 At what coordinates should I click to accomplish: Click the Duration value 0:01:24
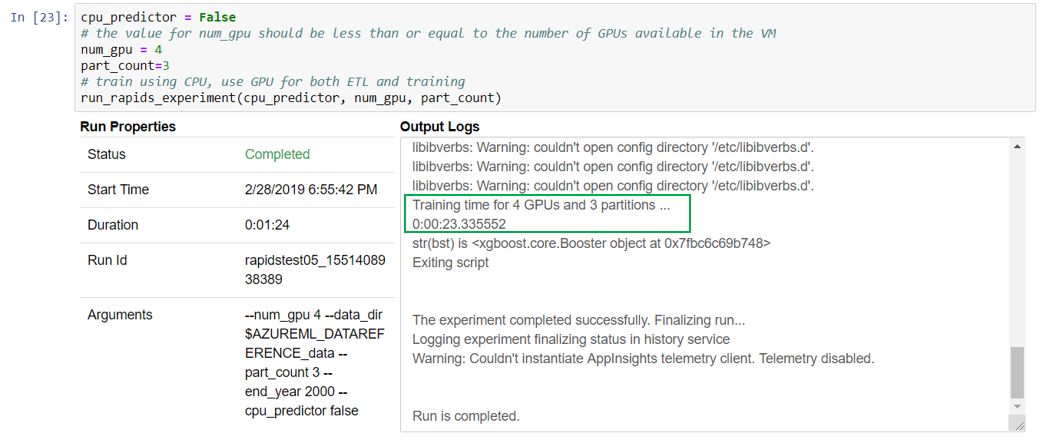tap(267, 225)
